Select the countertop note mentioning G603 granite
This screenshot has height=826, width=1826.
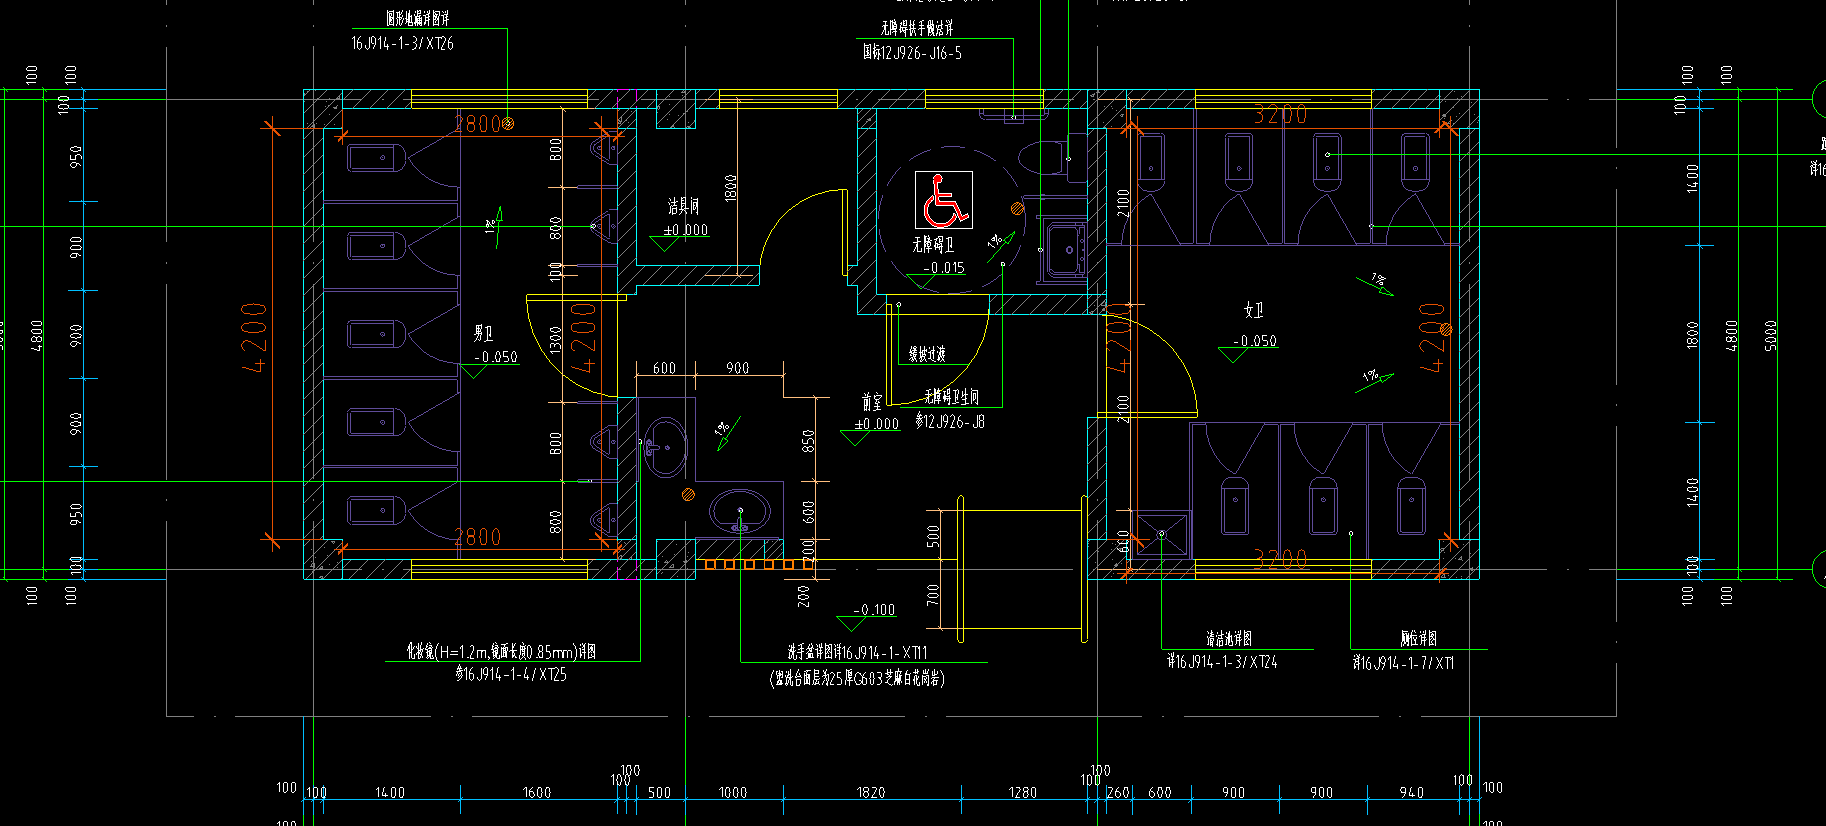point(858,678)
